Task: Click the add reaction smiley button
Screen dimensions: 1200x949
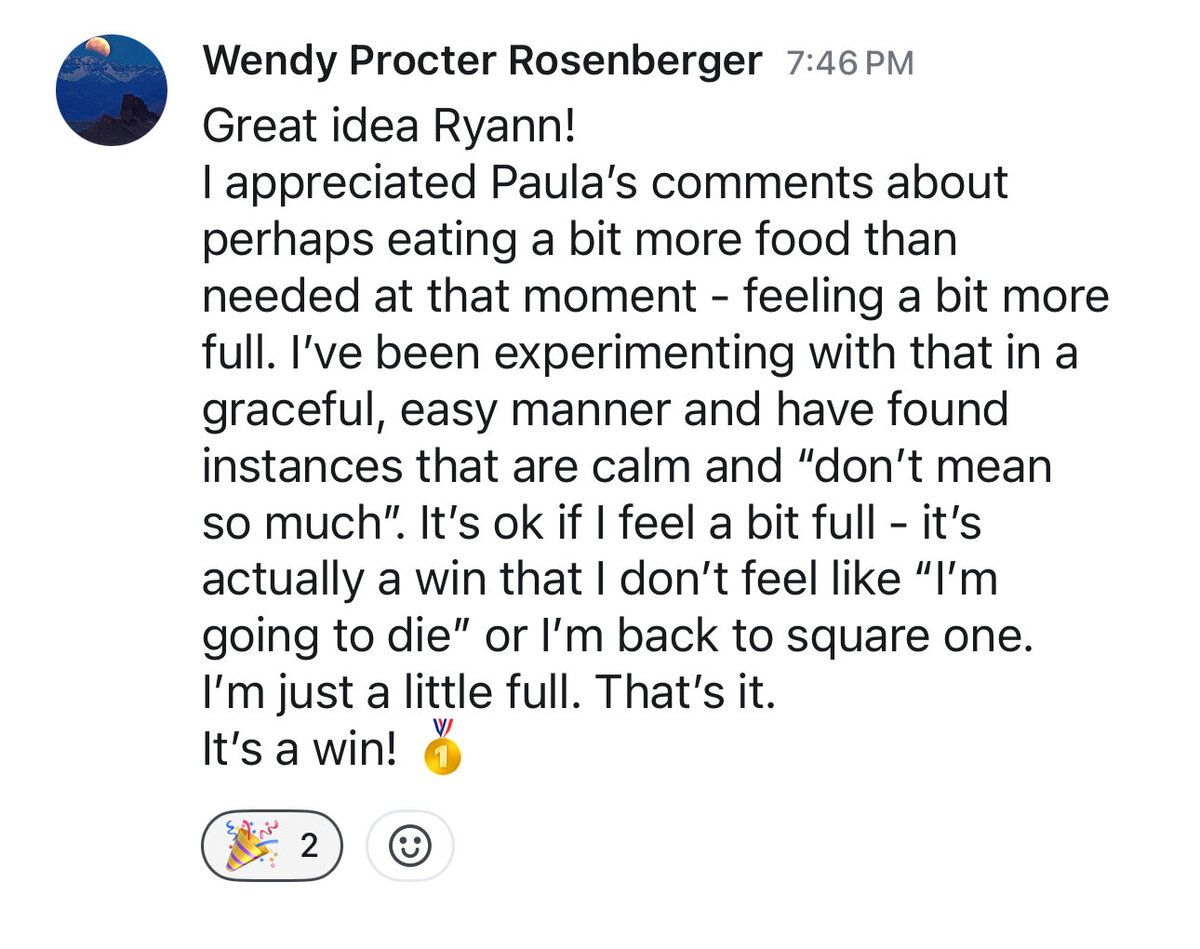Action: tap(410, 846)
